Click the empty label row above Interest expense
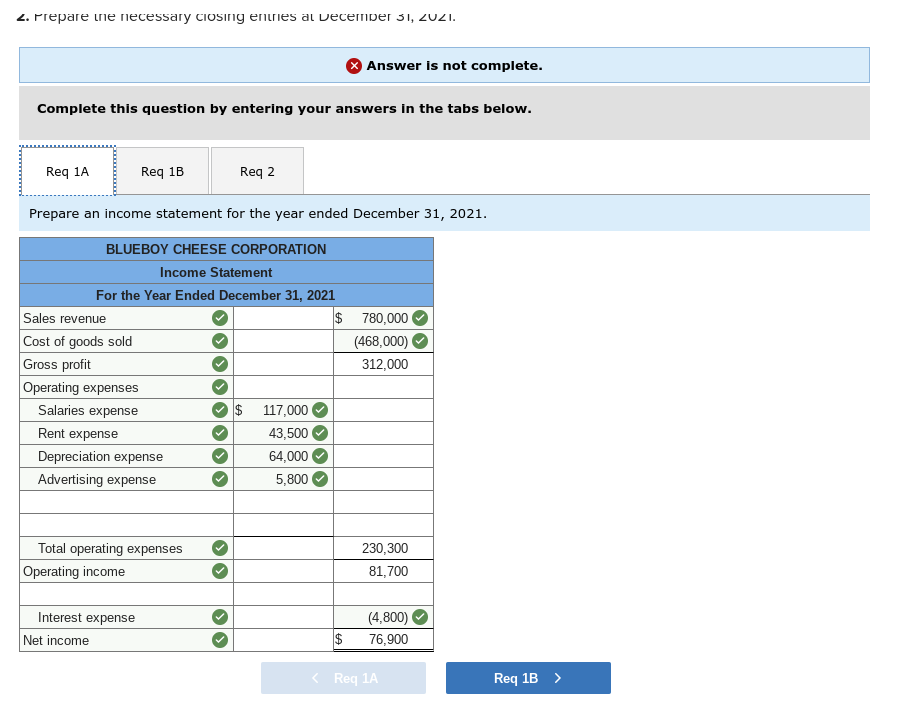 127,594
